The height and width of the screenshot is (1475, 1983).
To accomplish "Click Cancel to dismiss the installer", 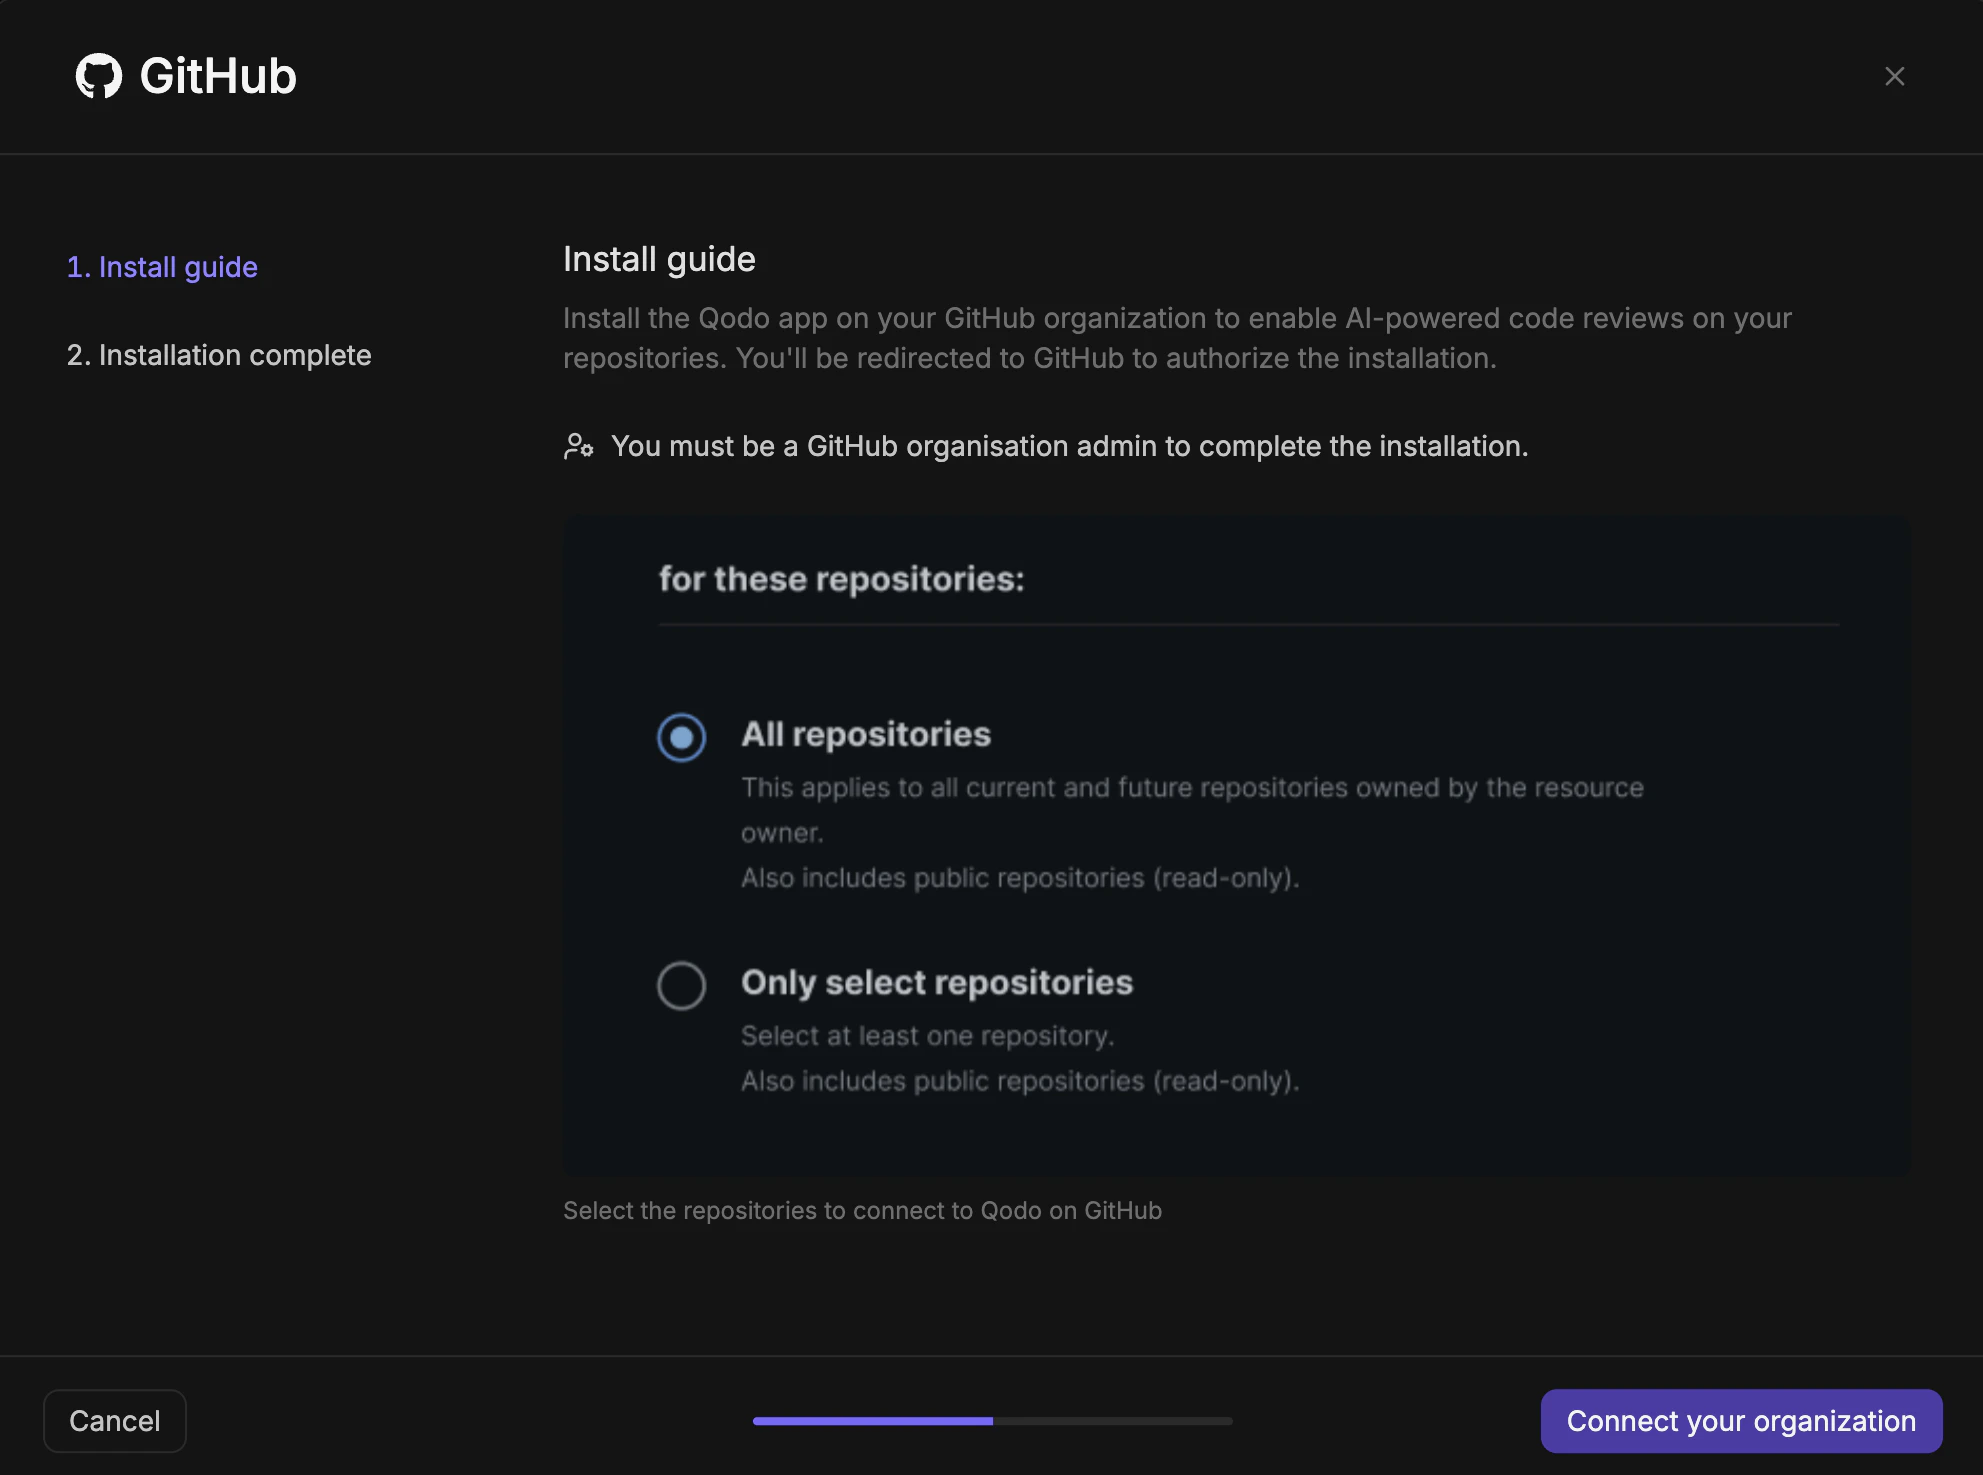I will tap(114, 1420).
